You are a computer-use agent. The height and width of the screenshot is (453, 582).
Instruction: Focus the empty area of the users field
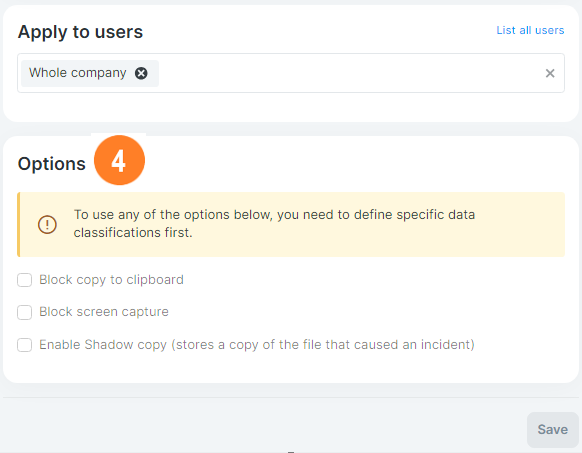tap(349, 73)
